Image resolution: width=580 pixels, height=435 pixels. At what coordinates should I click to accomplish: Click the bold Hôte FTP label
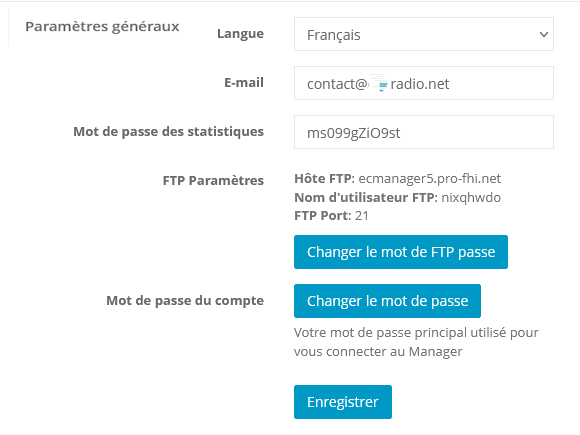324,179
